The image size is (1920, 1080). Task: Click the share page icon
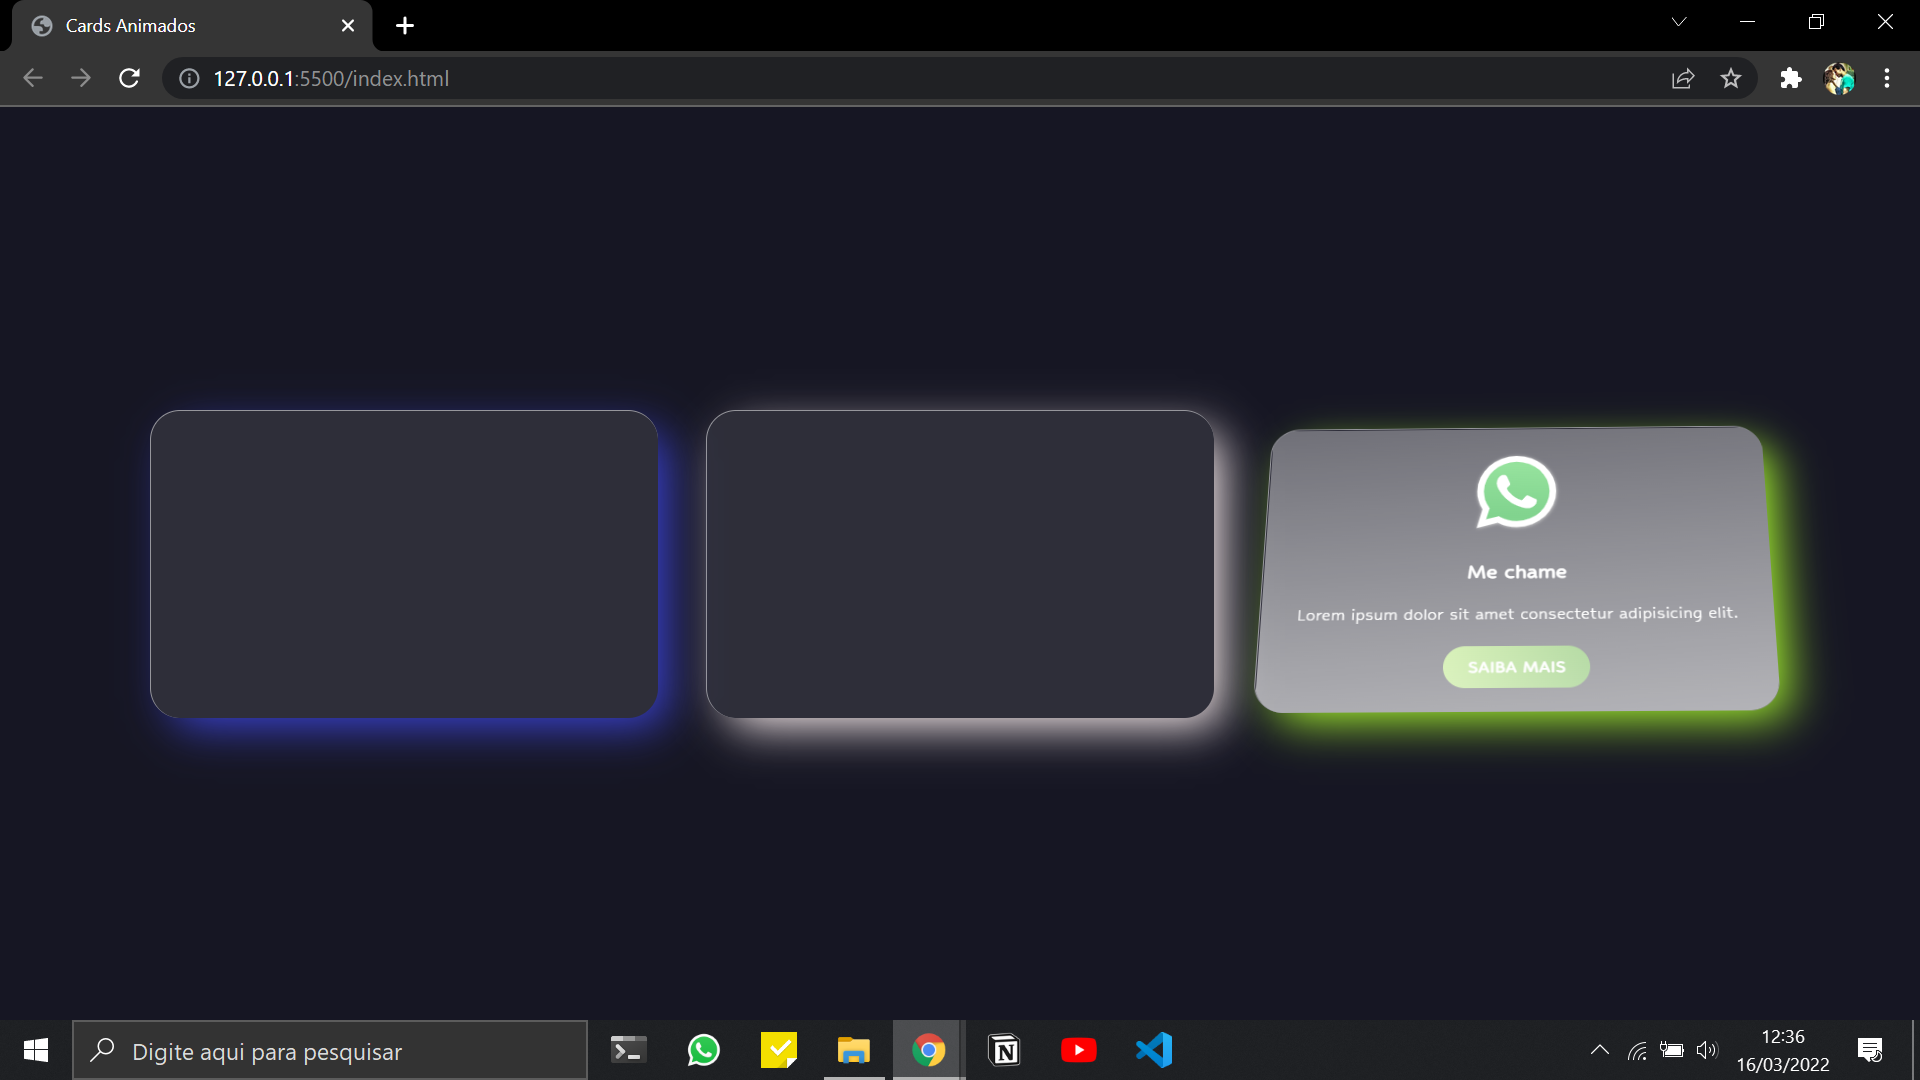pos(1683,78)
